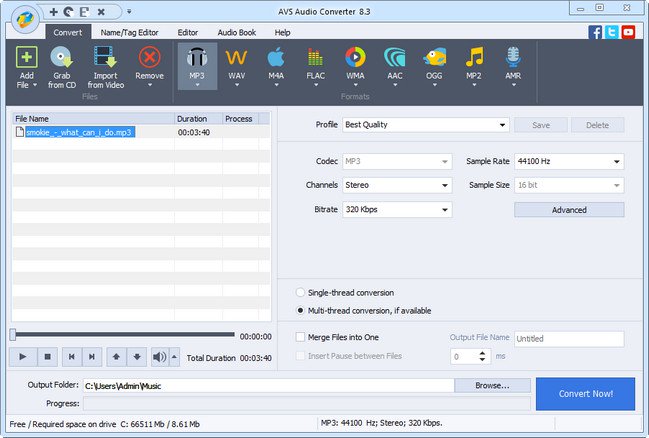Select the FLAC output format
This screenshot has width=649, height=438.
coord(315,58)
